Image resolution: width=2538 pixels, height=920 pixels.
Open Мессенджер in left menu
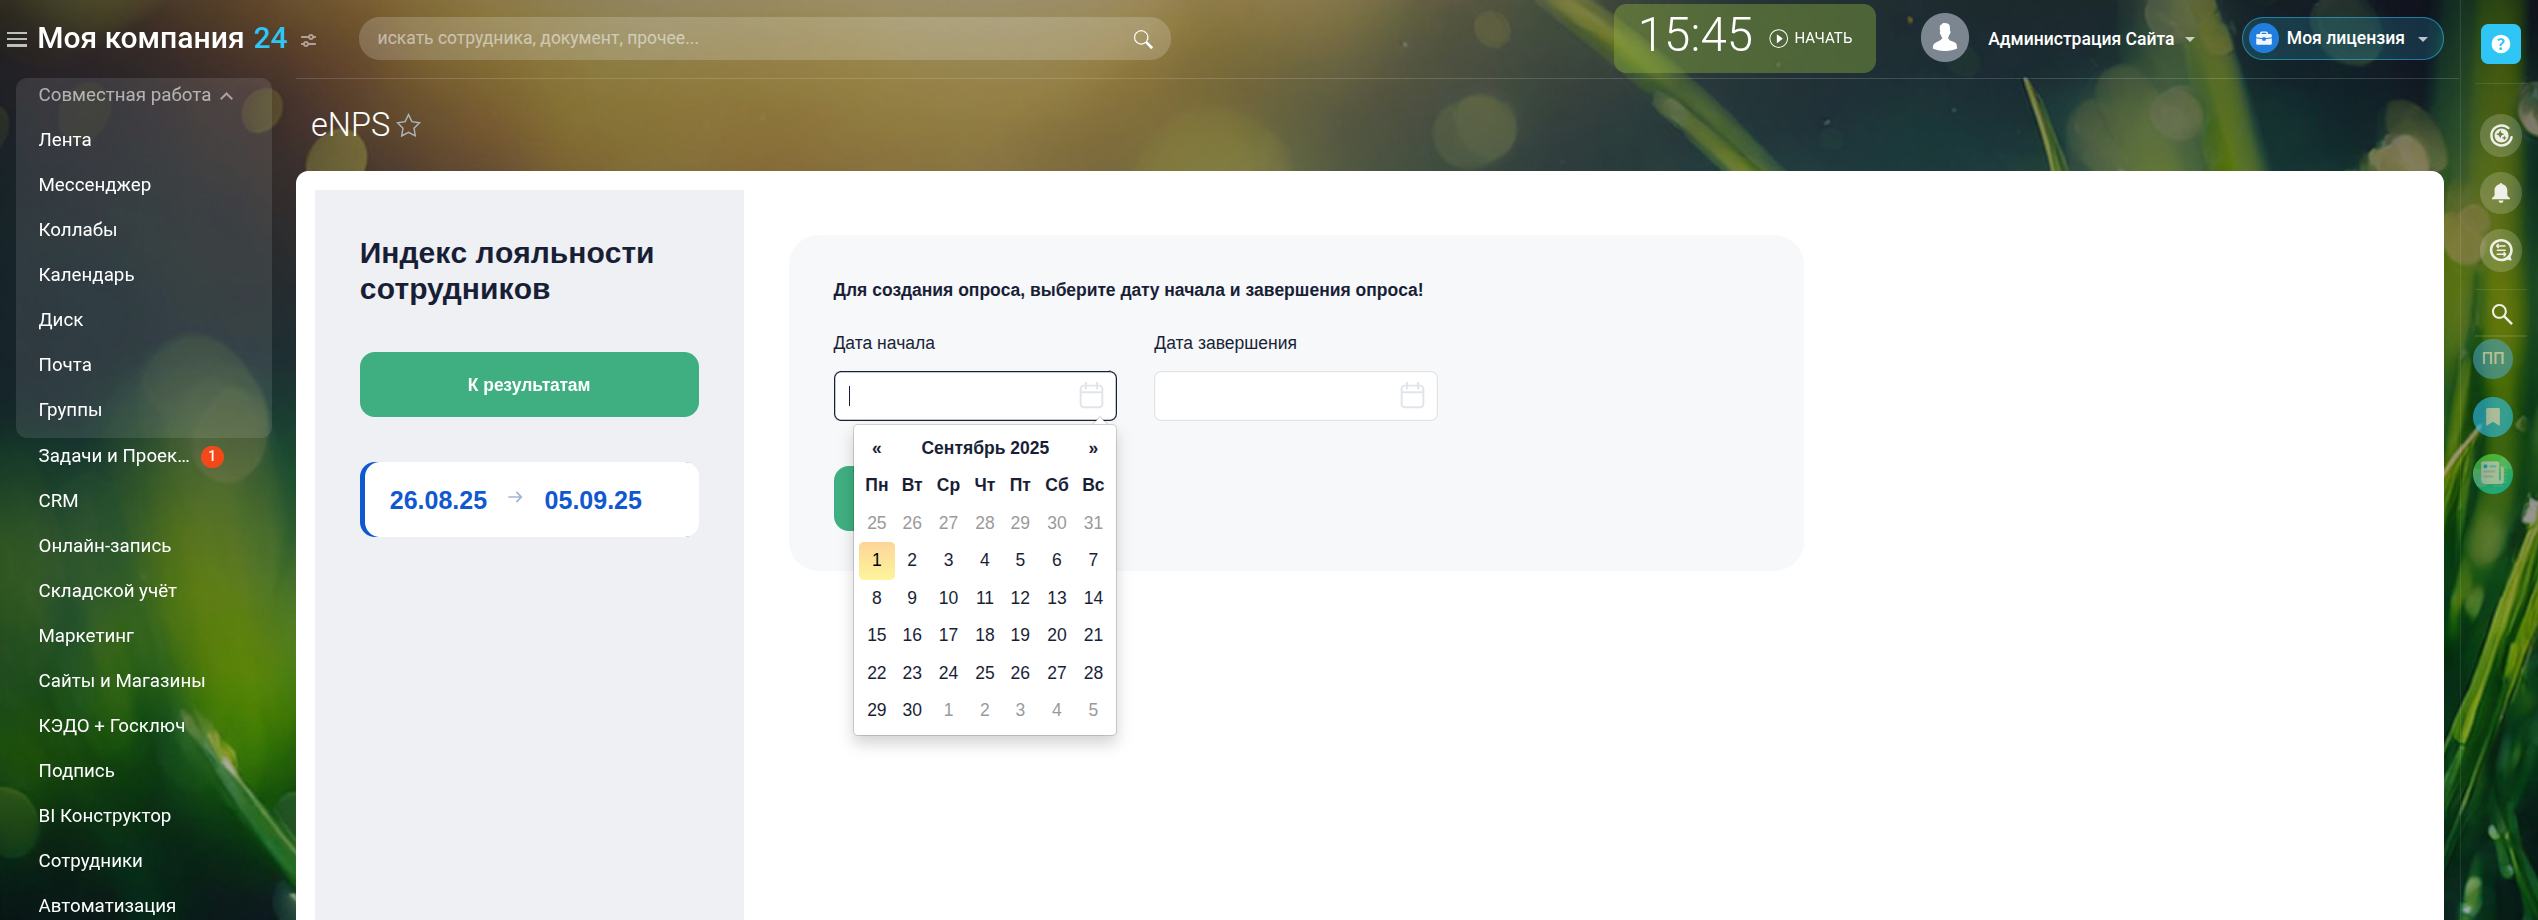tap(95, 185)
